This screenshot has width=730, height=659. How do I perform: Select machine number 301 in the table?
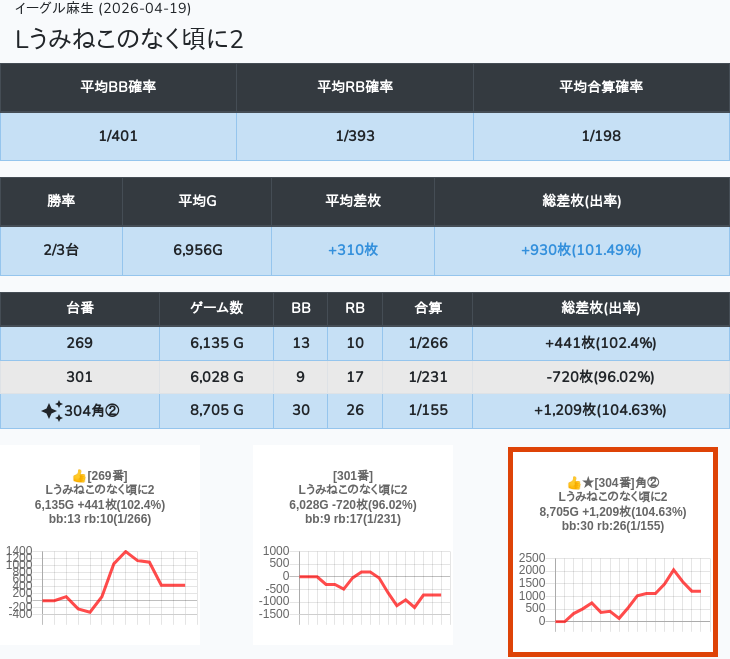[80, 377]
